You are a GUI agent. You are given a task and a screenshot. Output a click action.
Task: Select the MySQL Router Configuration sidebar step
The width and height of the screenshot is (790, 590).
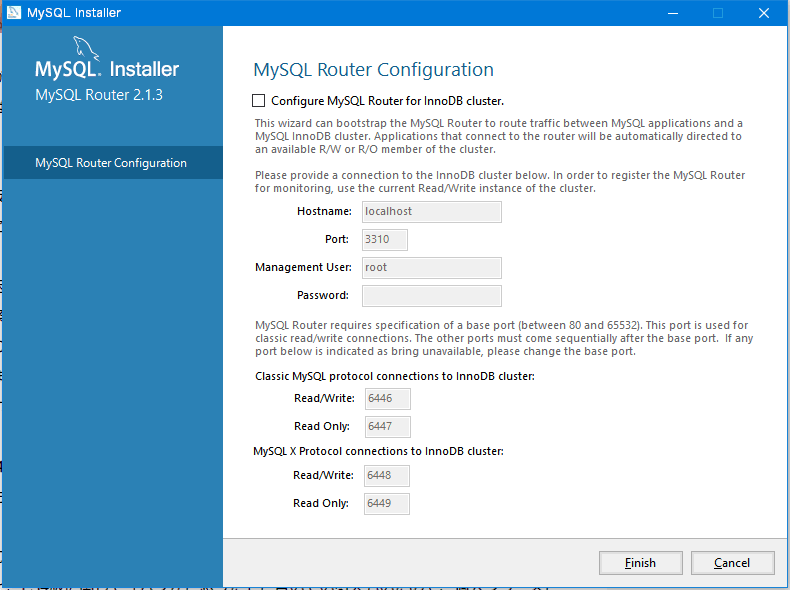pyautogui.click(x=111, y=163)
